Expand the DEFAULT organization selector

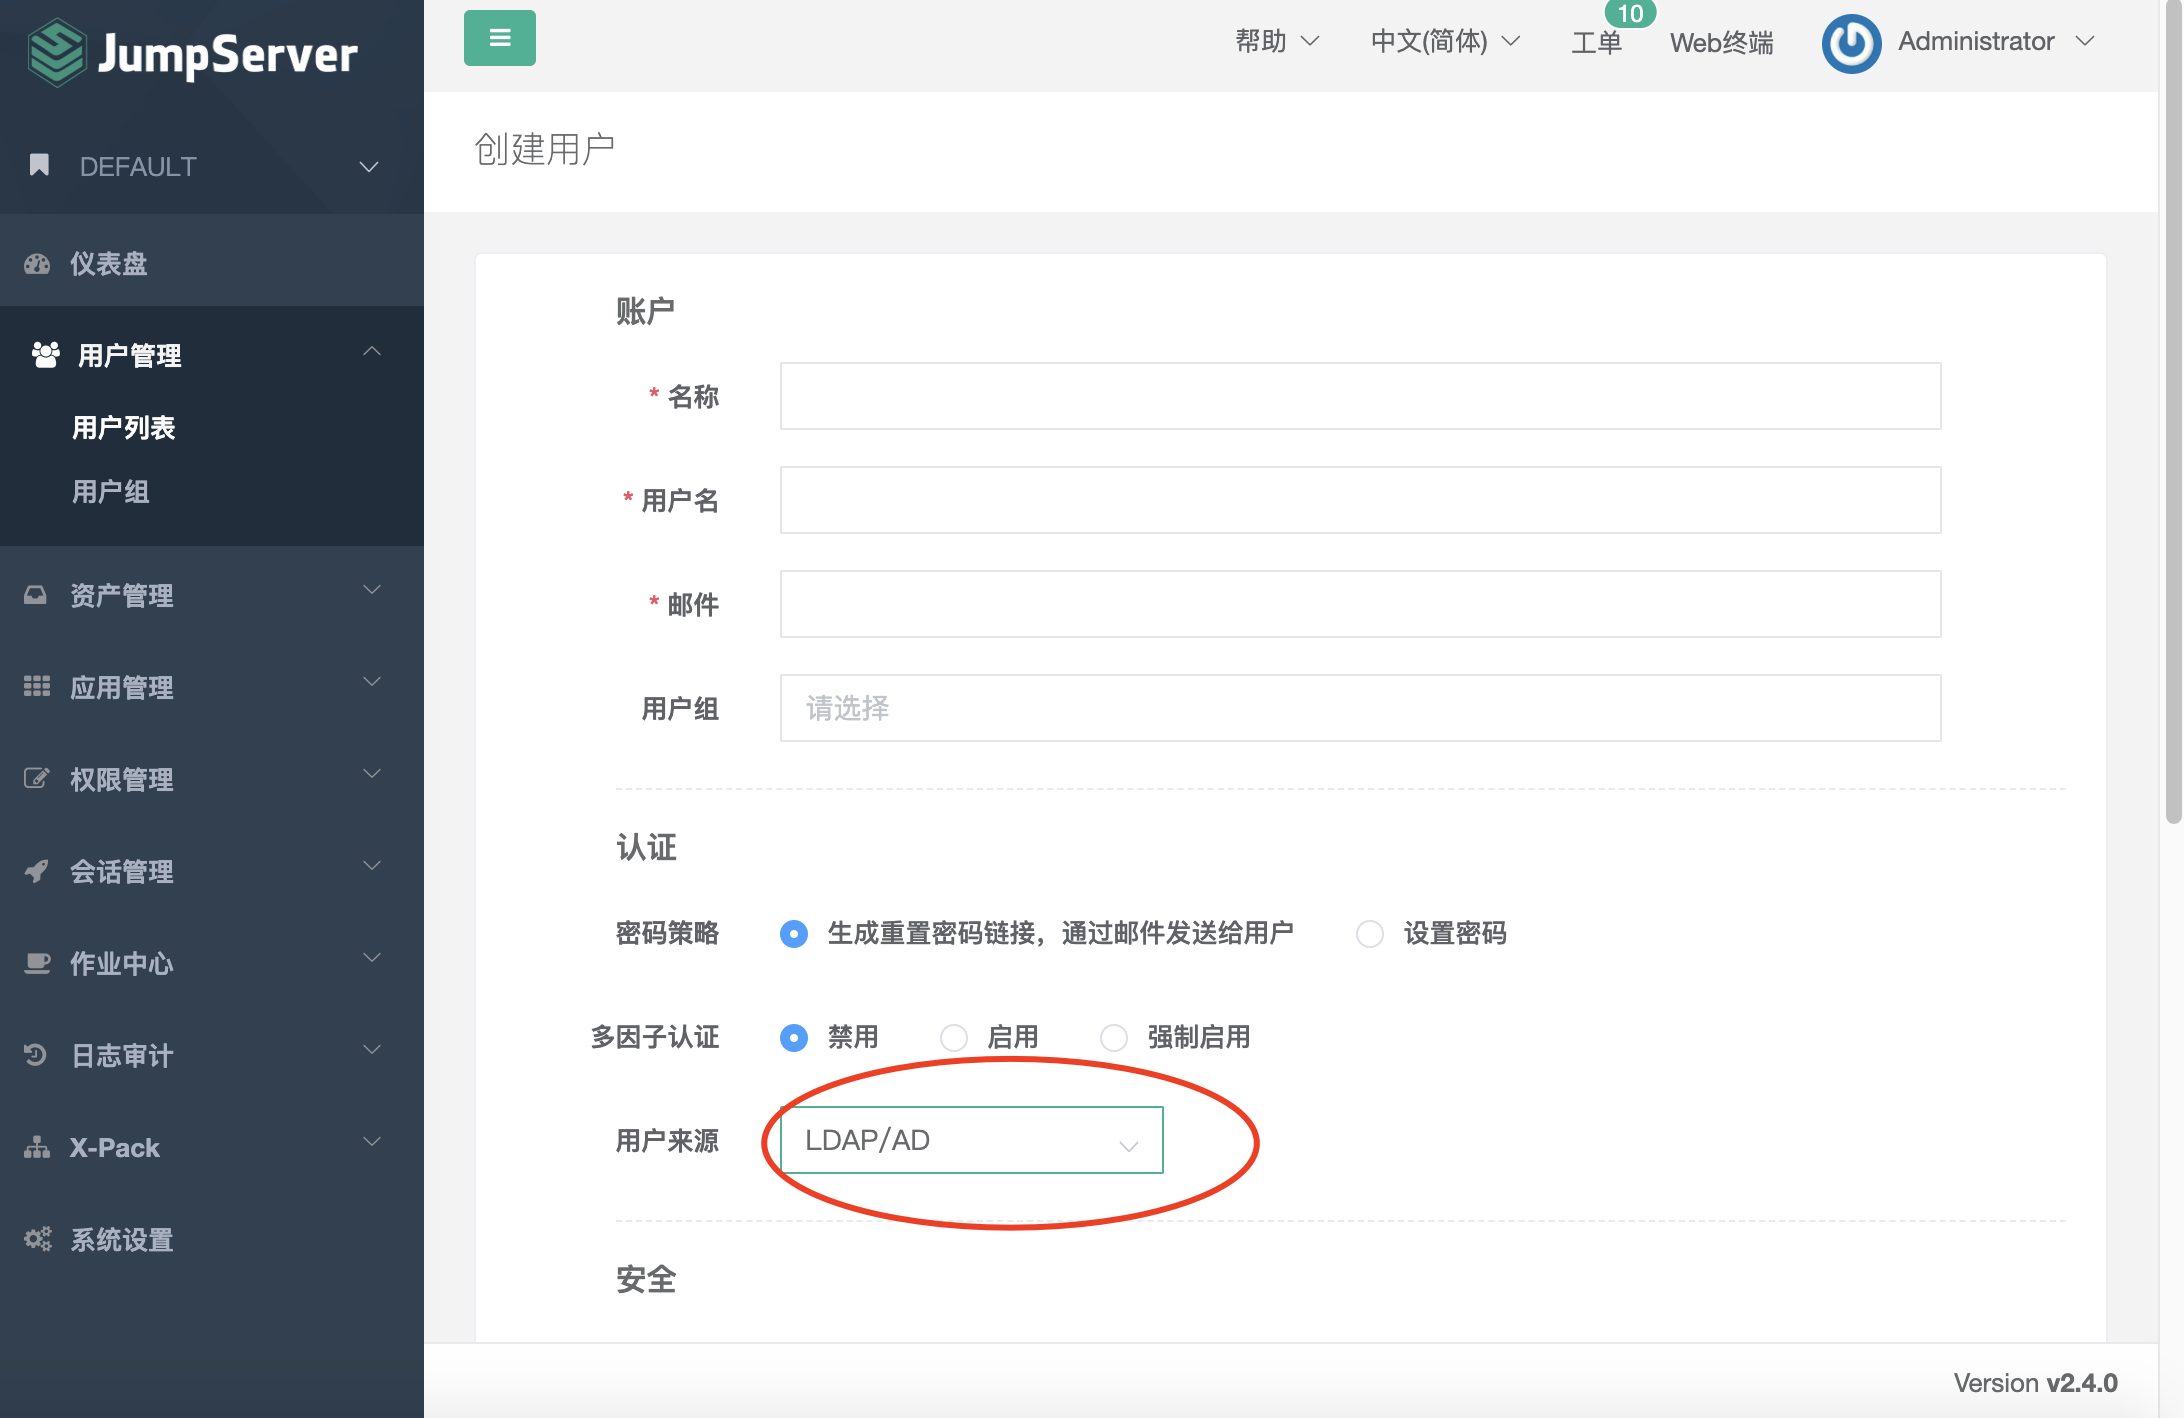coord(369,167)
